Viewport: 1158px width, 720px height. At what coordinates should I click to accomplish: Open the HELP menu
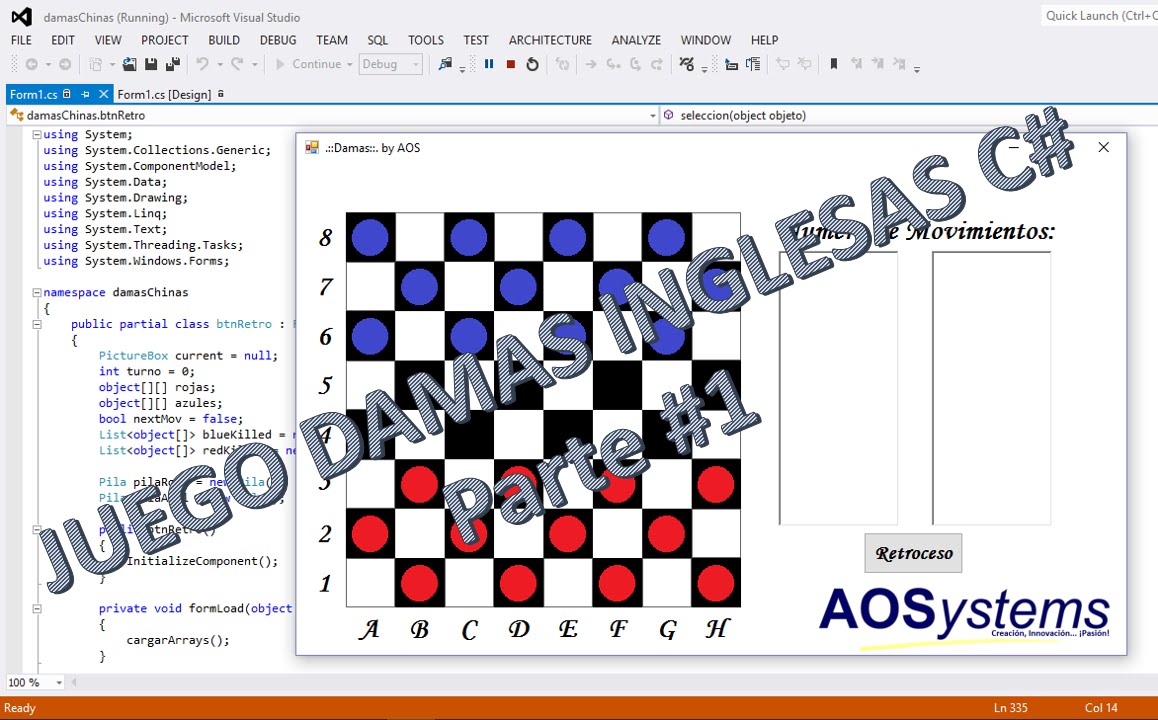(x=764, y=40)
